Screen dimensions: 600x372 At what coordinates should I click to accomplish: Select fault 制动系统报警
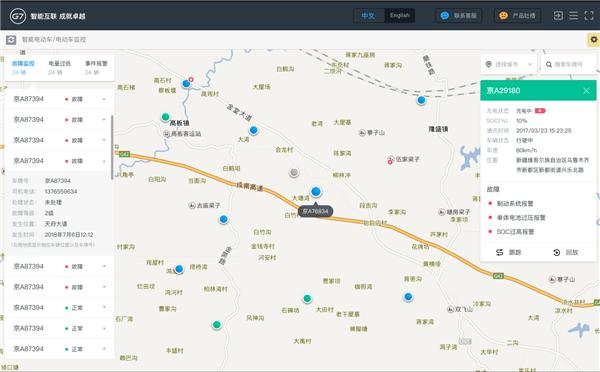[515, 204]
